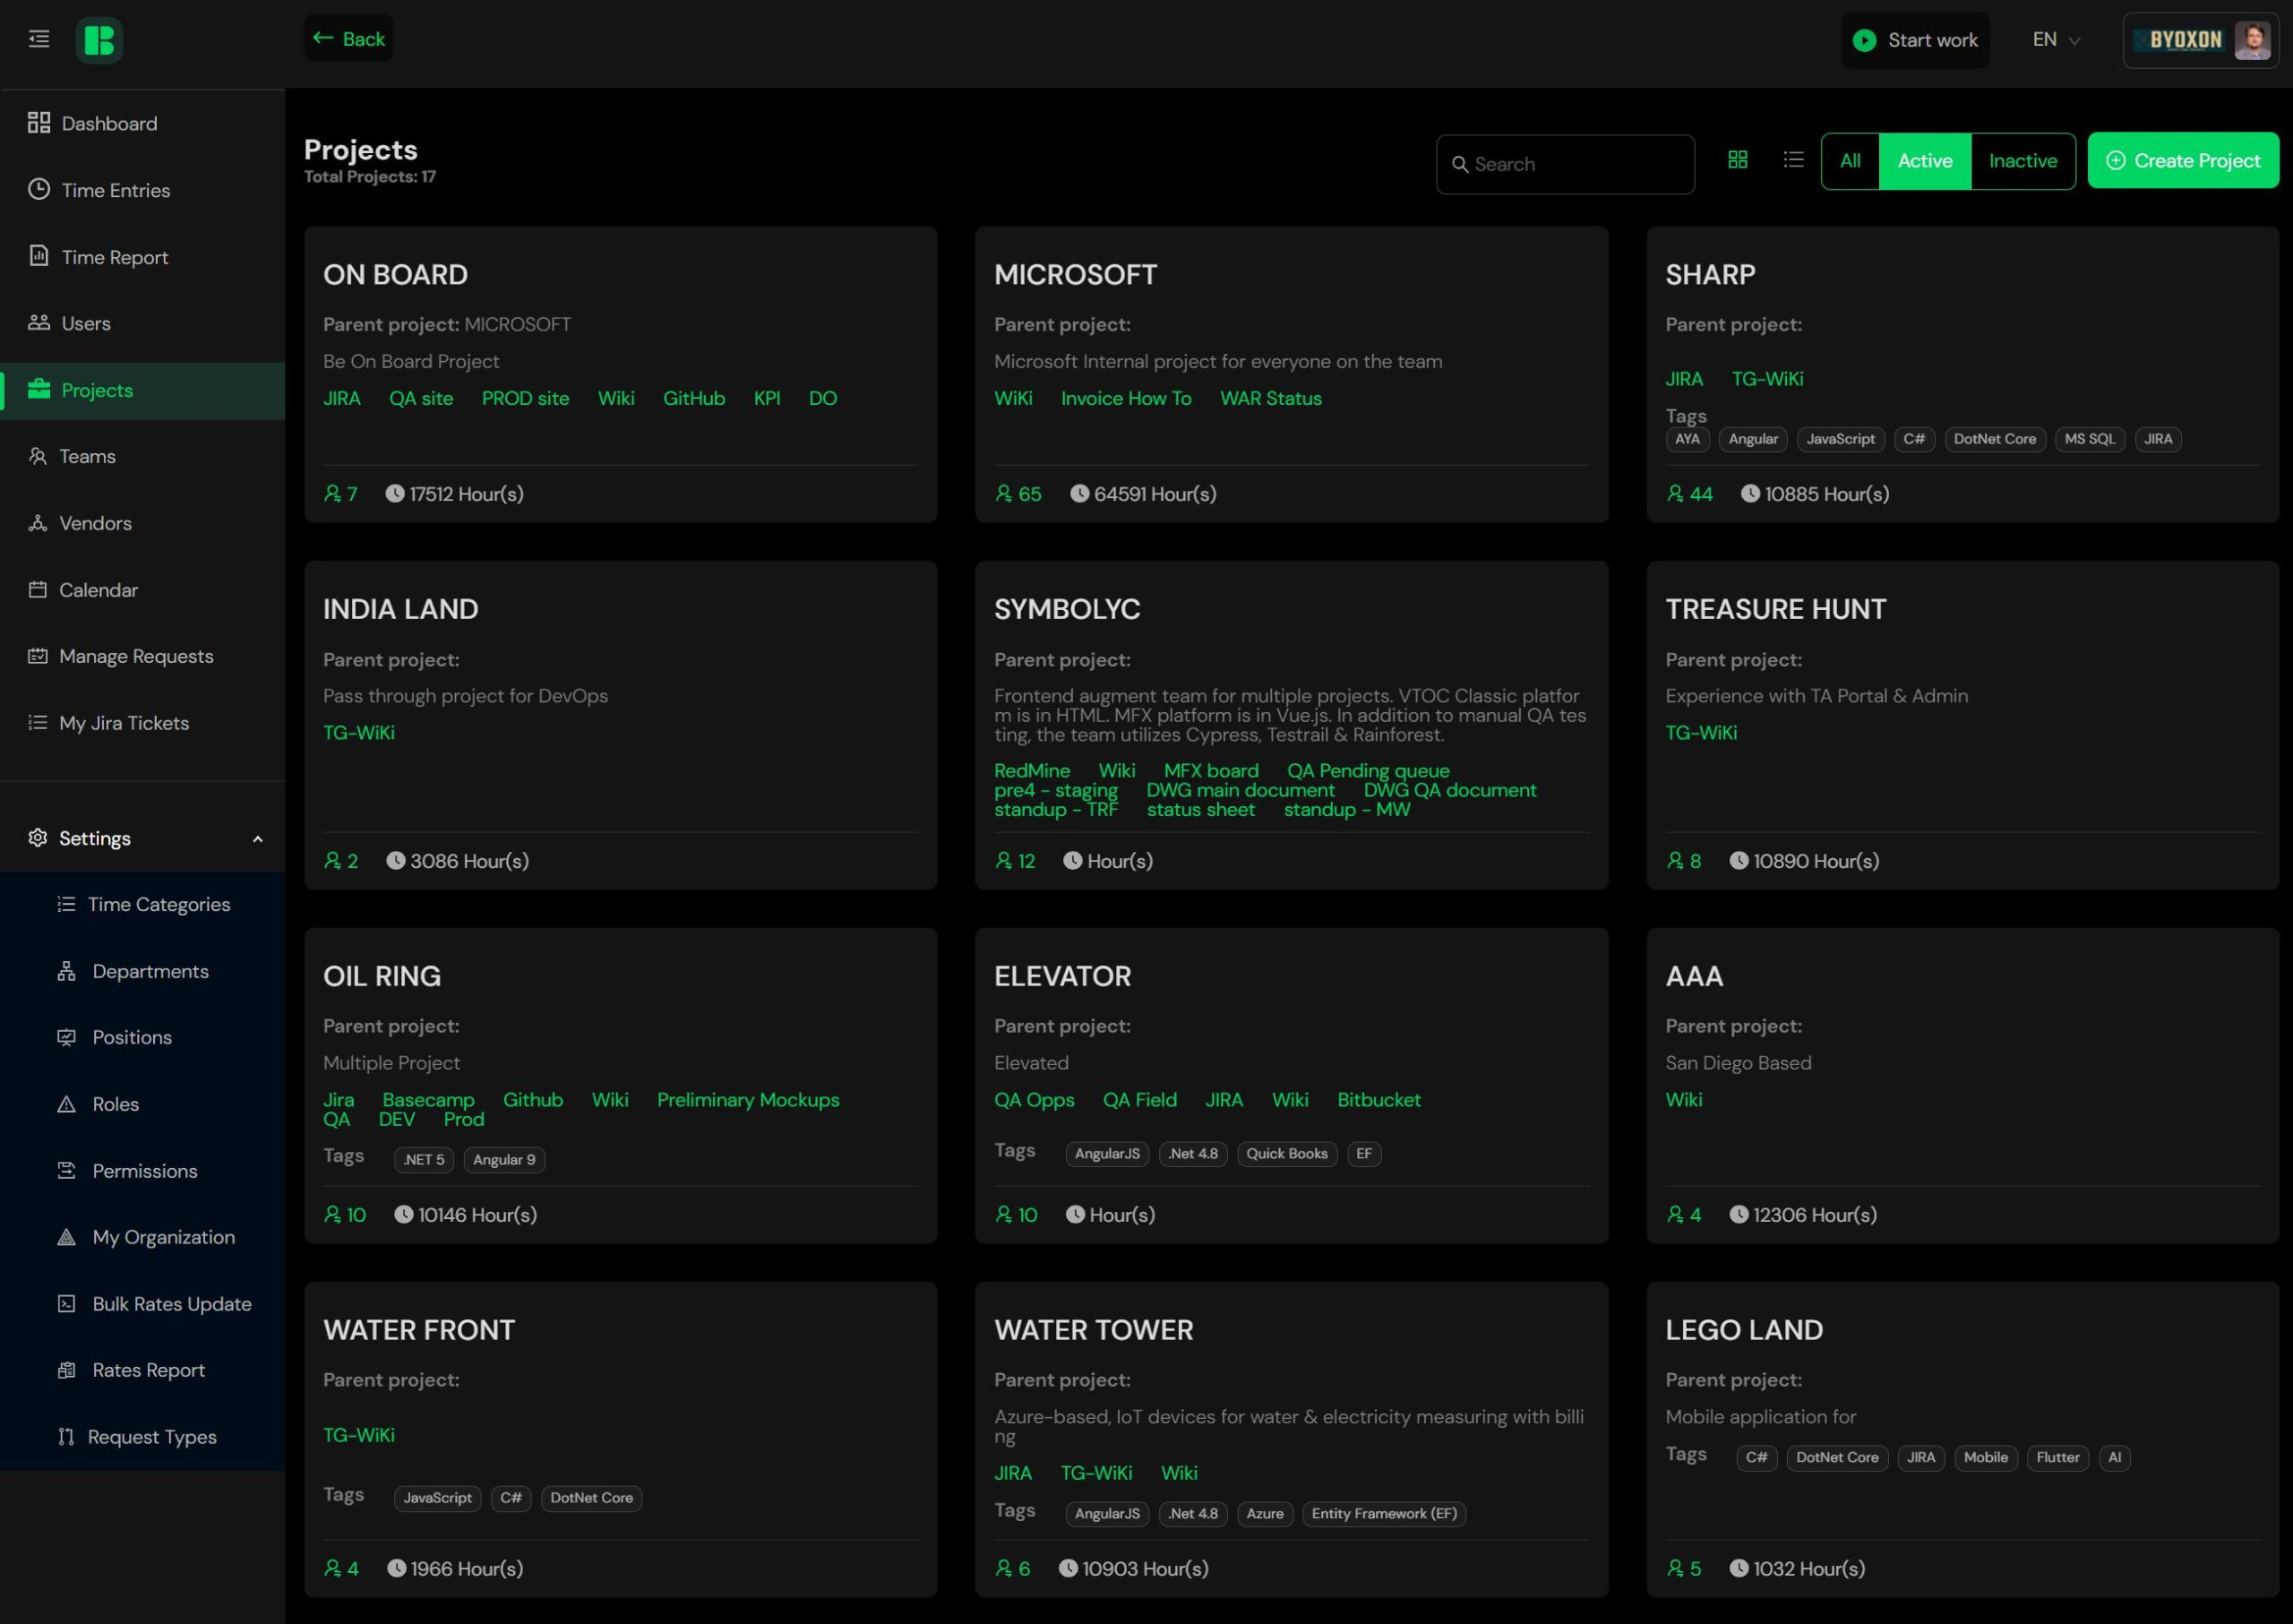
Task: Click the Bulk Rates Update icon
Action: tap(66, 1303)
